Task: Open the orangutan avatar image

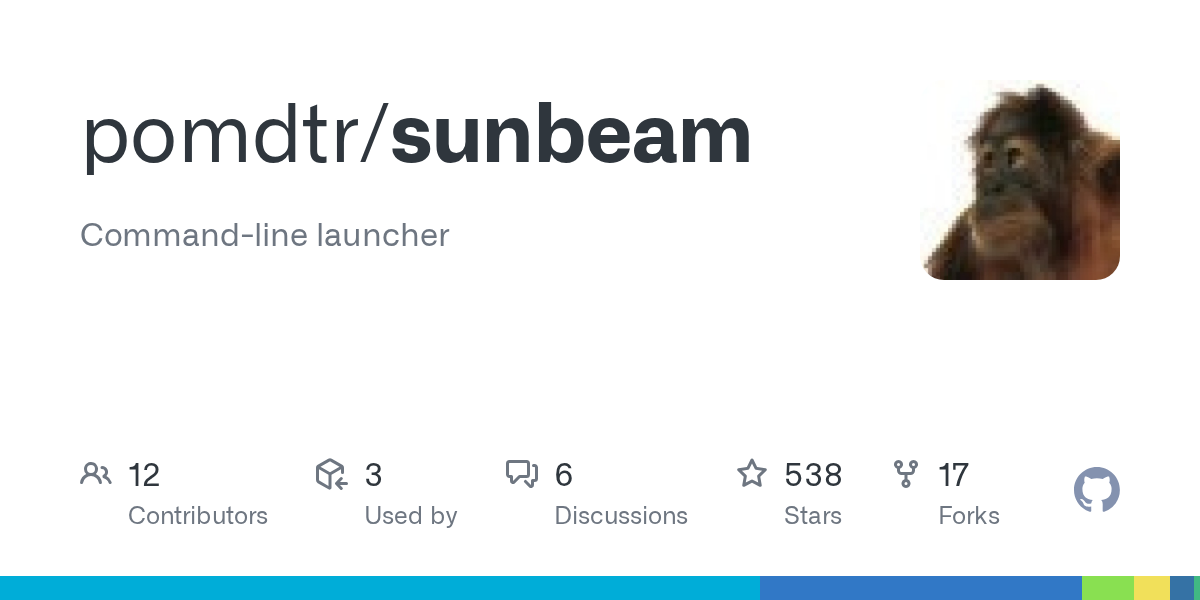Action: 1020,180
